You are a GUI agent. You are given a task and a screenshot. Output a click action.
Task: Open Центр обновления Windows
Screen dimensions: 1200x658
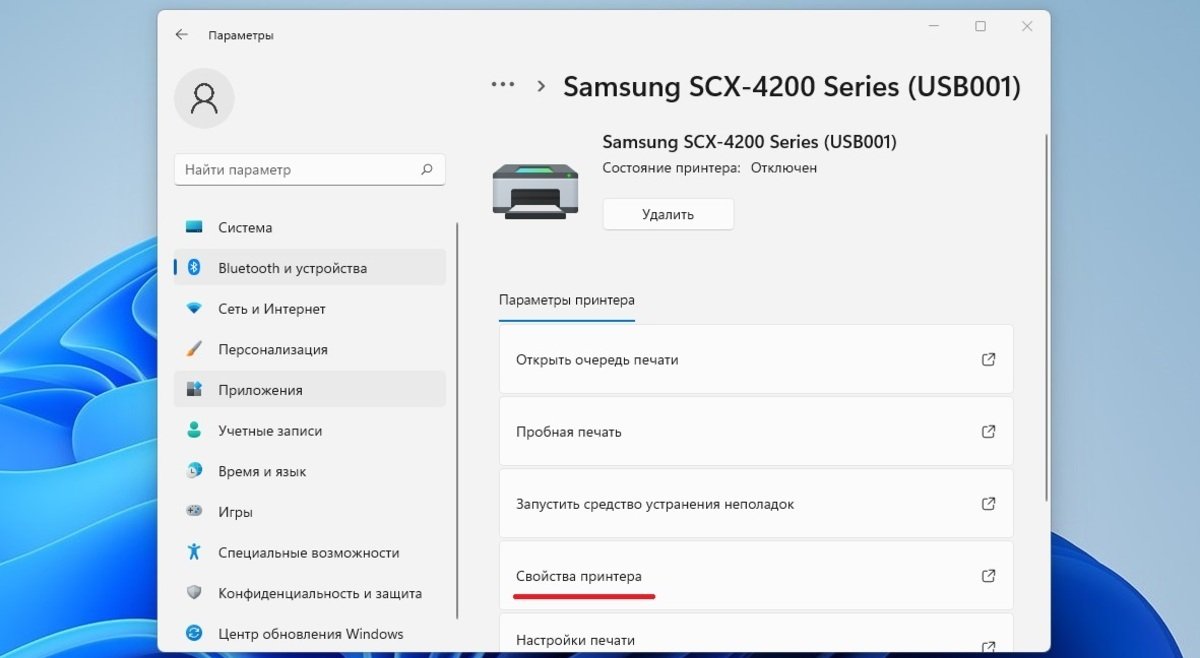pos(310,634)
